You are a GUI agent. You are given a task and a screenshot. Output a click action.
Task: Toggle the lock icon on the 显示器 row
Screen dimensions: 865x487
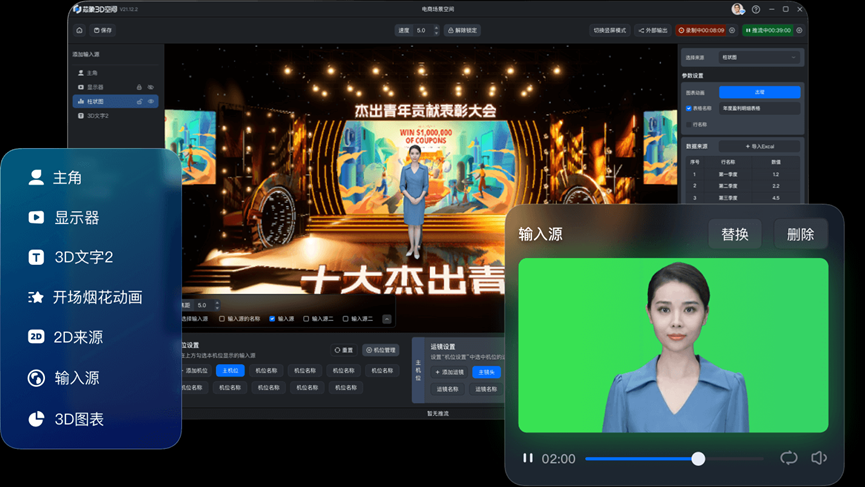tap(139, 87)
